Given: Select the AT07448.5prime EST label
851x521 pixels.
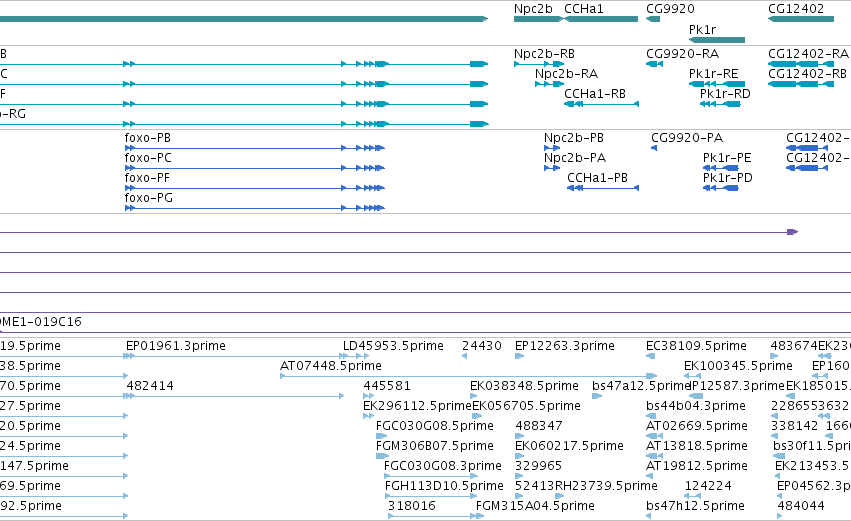Looking at the screenshot, I should click(x=331, y=366).
